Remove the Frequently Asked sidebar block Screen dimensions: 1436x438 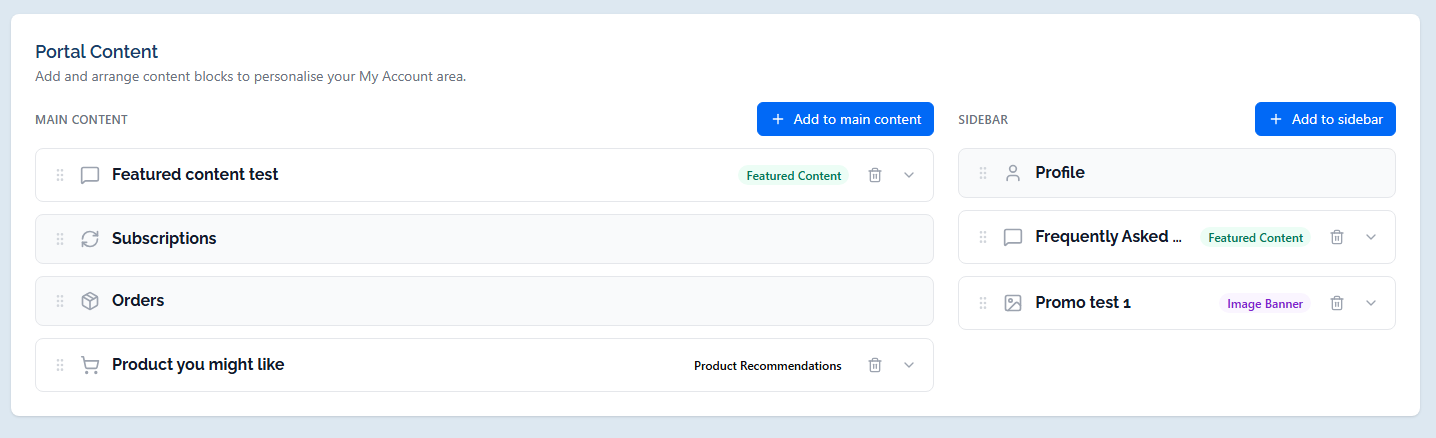[1337, 237]
